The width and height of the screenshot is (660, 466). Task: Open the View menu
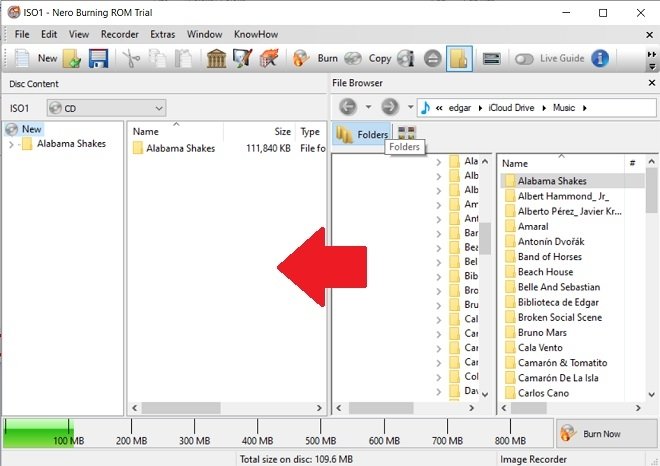(x=79, y=34)
